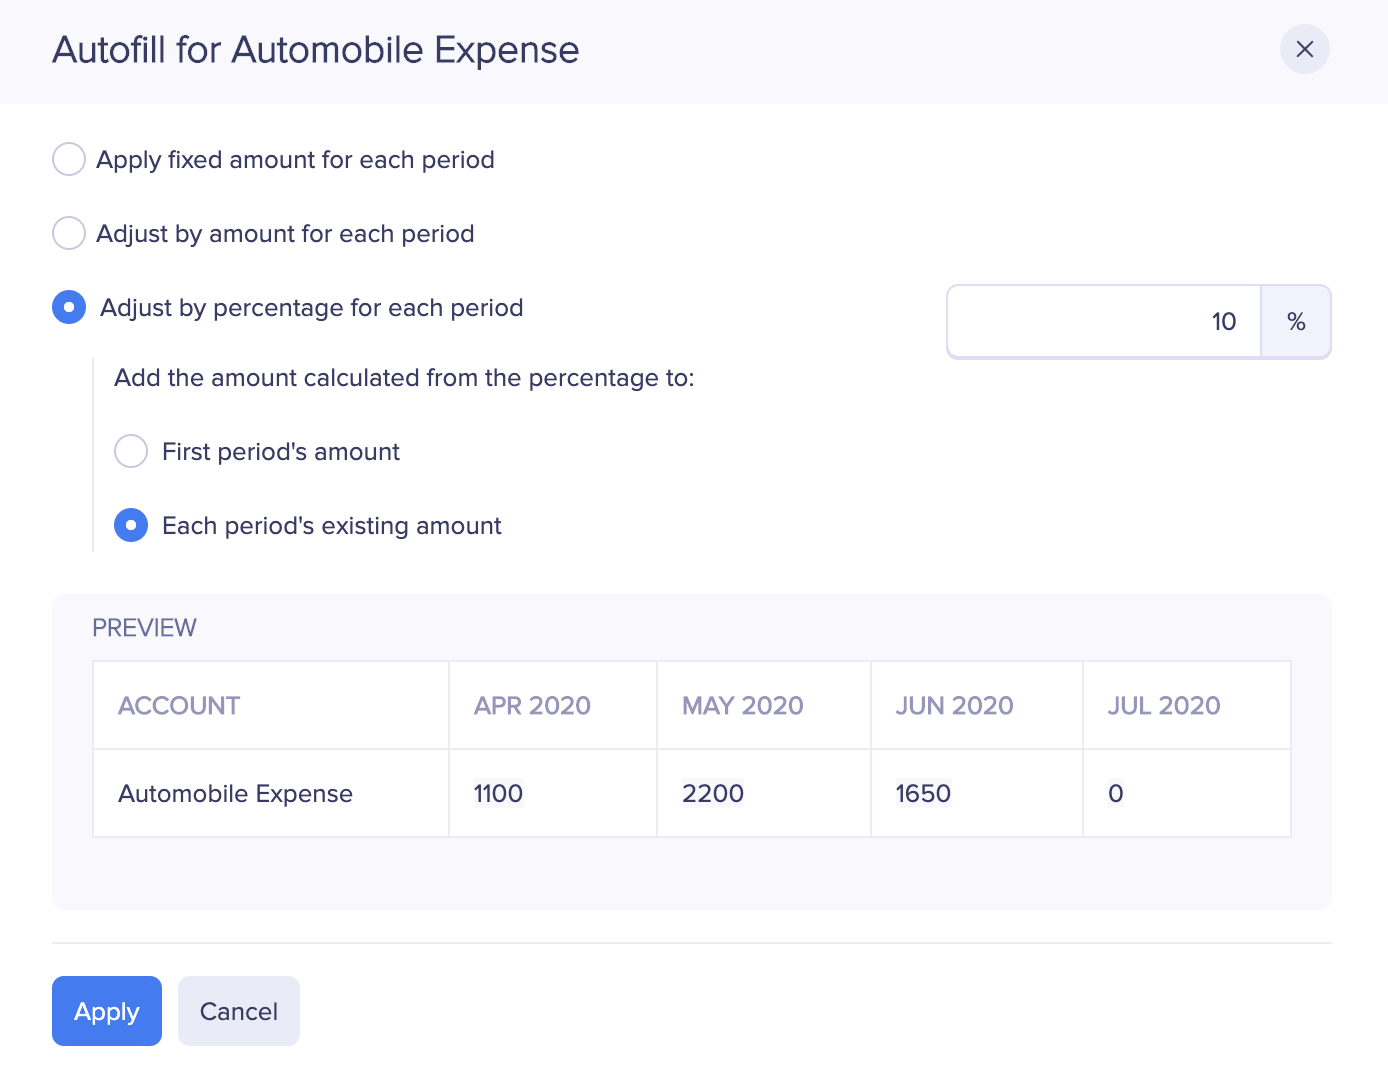Click the PREVIEW section label
The height and width of the screenshot is (1070, 1388).
144,627
